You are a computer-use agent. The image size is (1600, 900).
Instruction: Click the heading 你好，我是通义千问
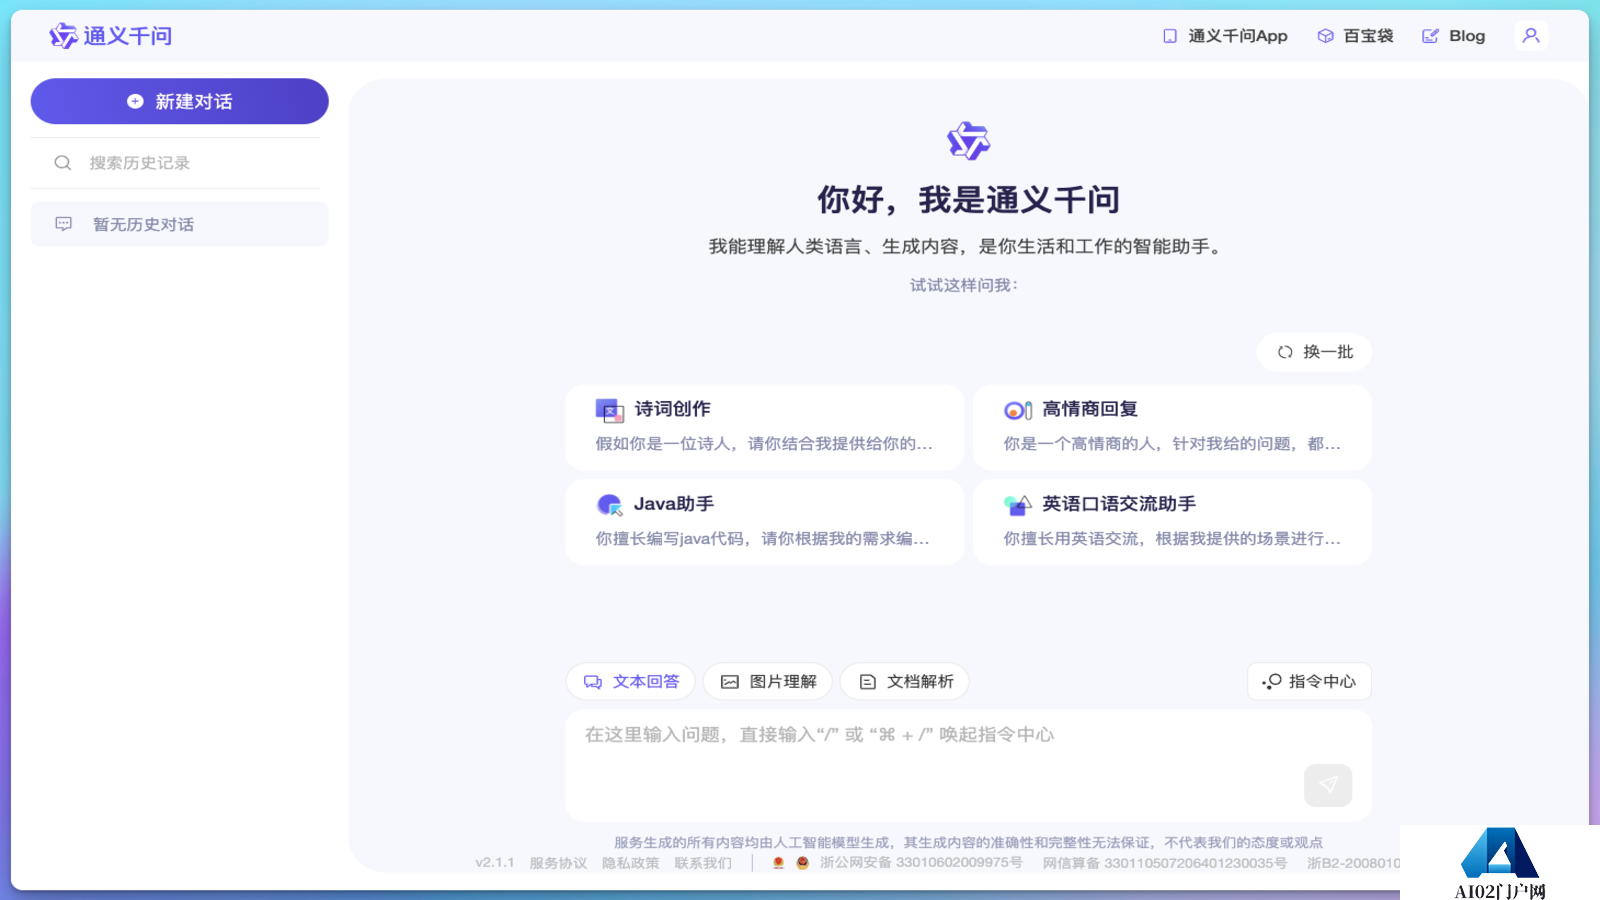(x=968, y=199)
